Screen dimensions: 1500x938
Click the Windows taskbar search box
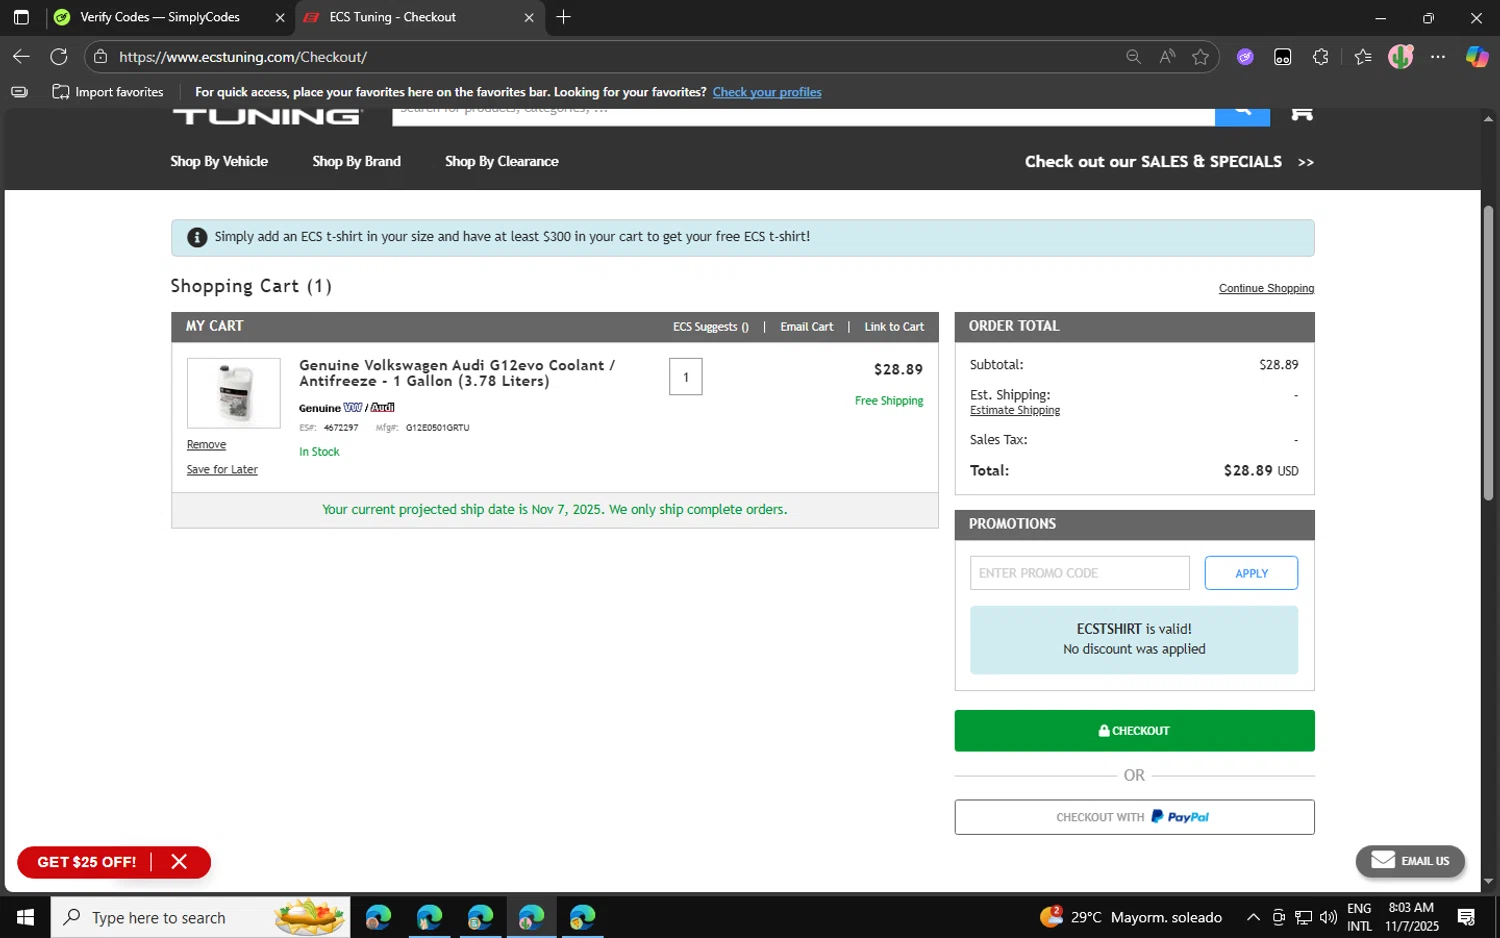click(x=200, y=917)
